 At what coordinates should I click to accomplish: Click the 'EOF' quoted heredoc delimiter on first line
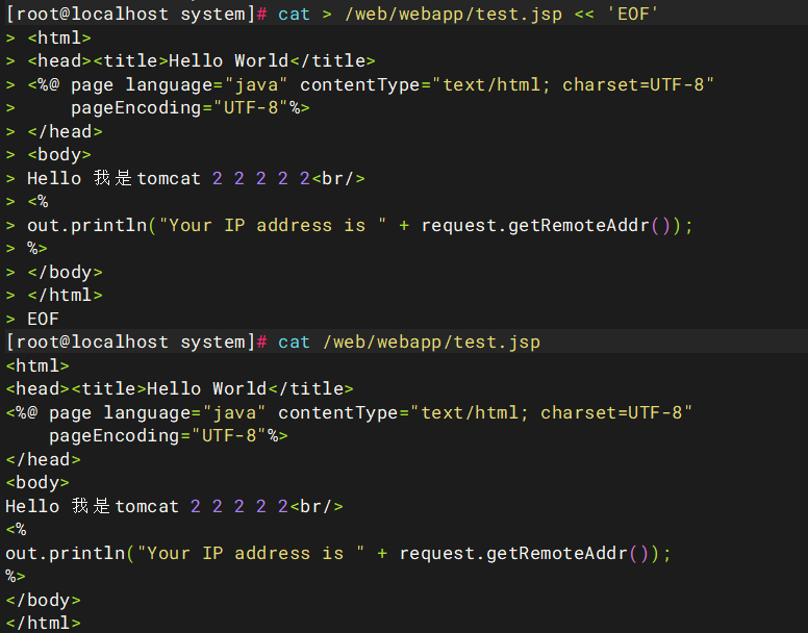(x=633, y=14)
